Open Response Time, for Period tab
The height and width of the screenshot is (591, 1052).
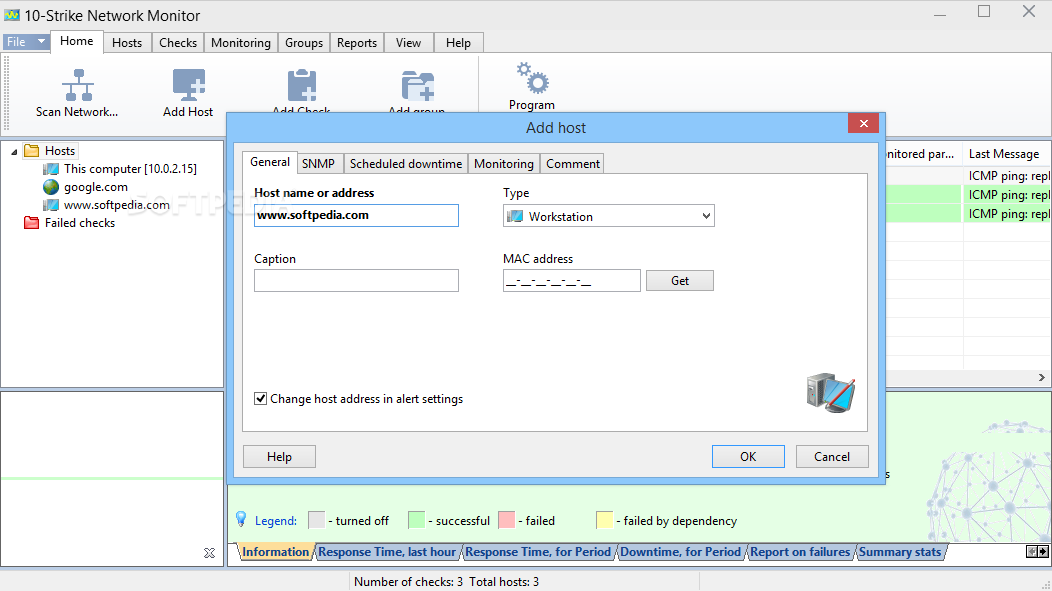(538, 551)
